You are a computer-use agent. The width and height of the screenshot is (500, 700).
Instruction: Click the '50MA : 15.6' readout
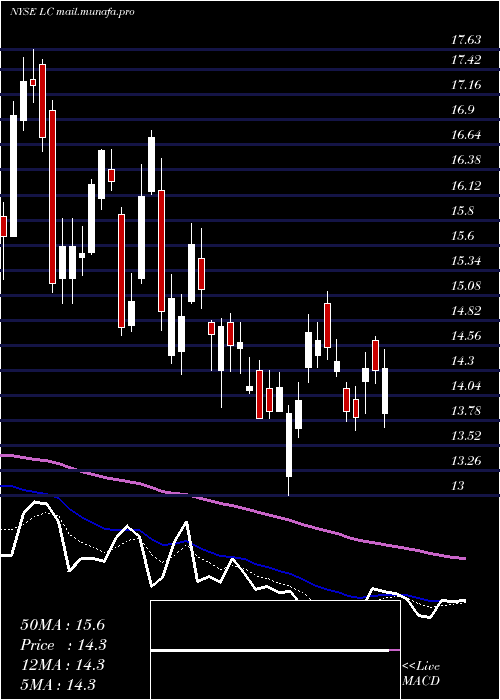coord(62,625)
